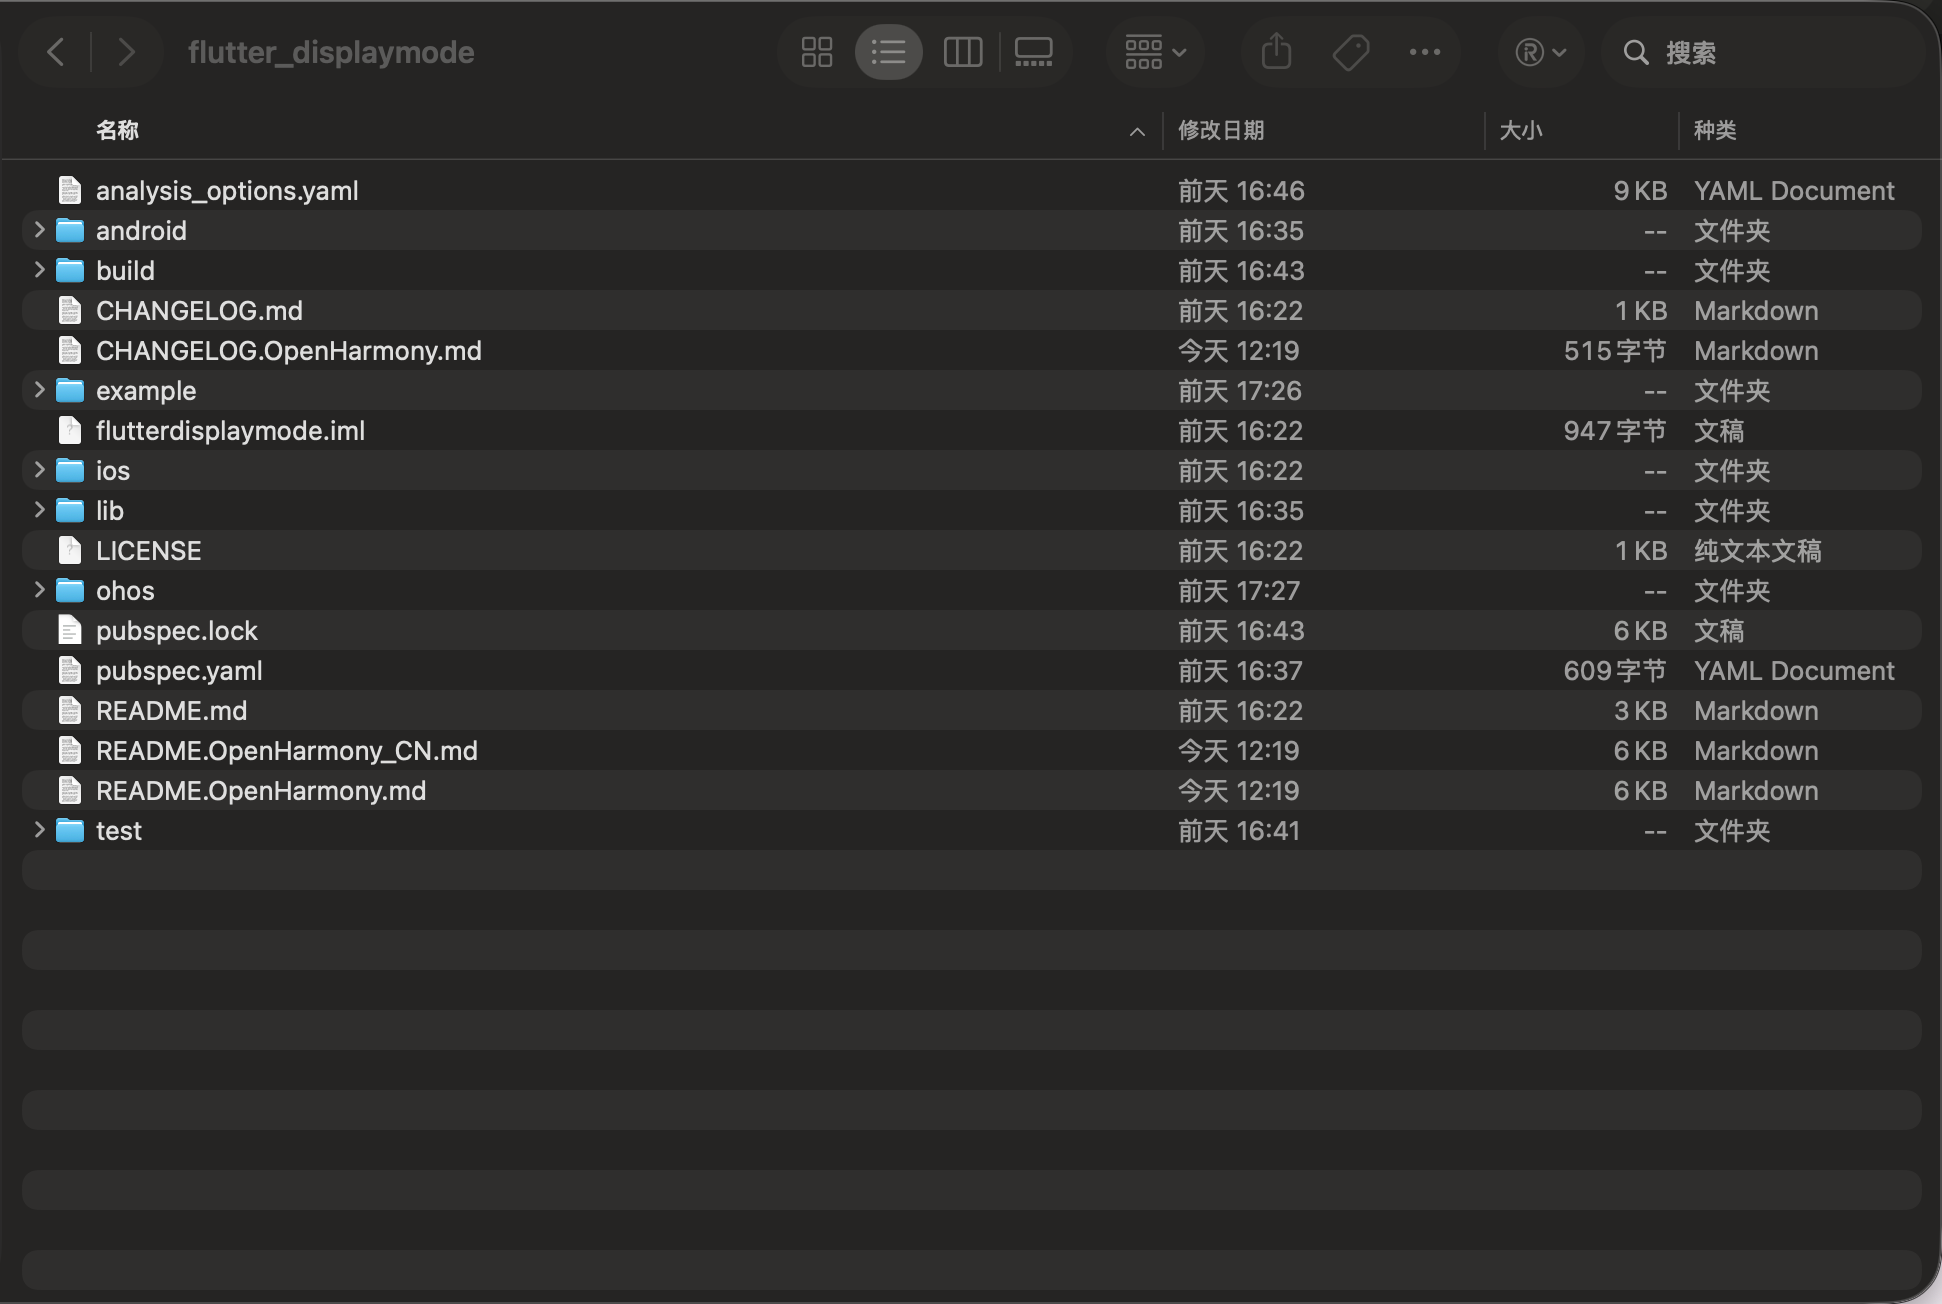Select the file name README.md
The height and width of the screenshot is (1304, 1942).
click(x=171, y=711)
